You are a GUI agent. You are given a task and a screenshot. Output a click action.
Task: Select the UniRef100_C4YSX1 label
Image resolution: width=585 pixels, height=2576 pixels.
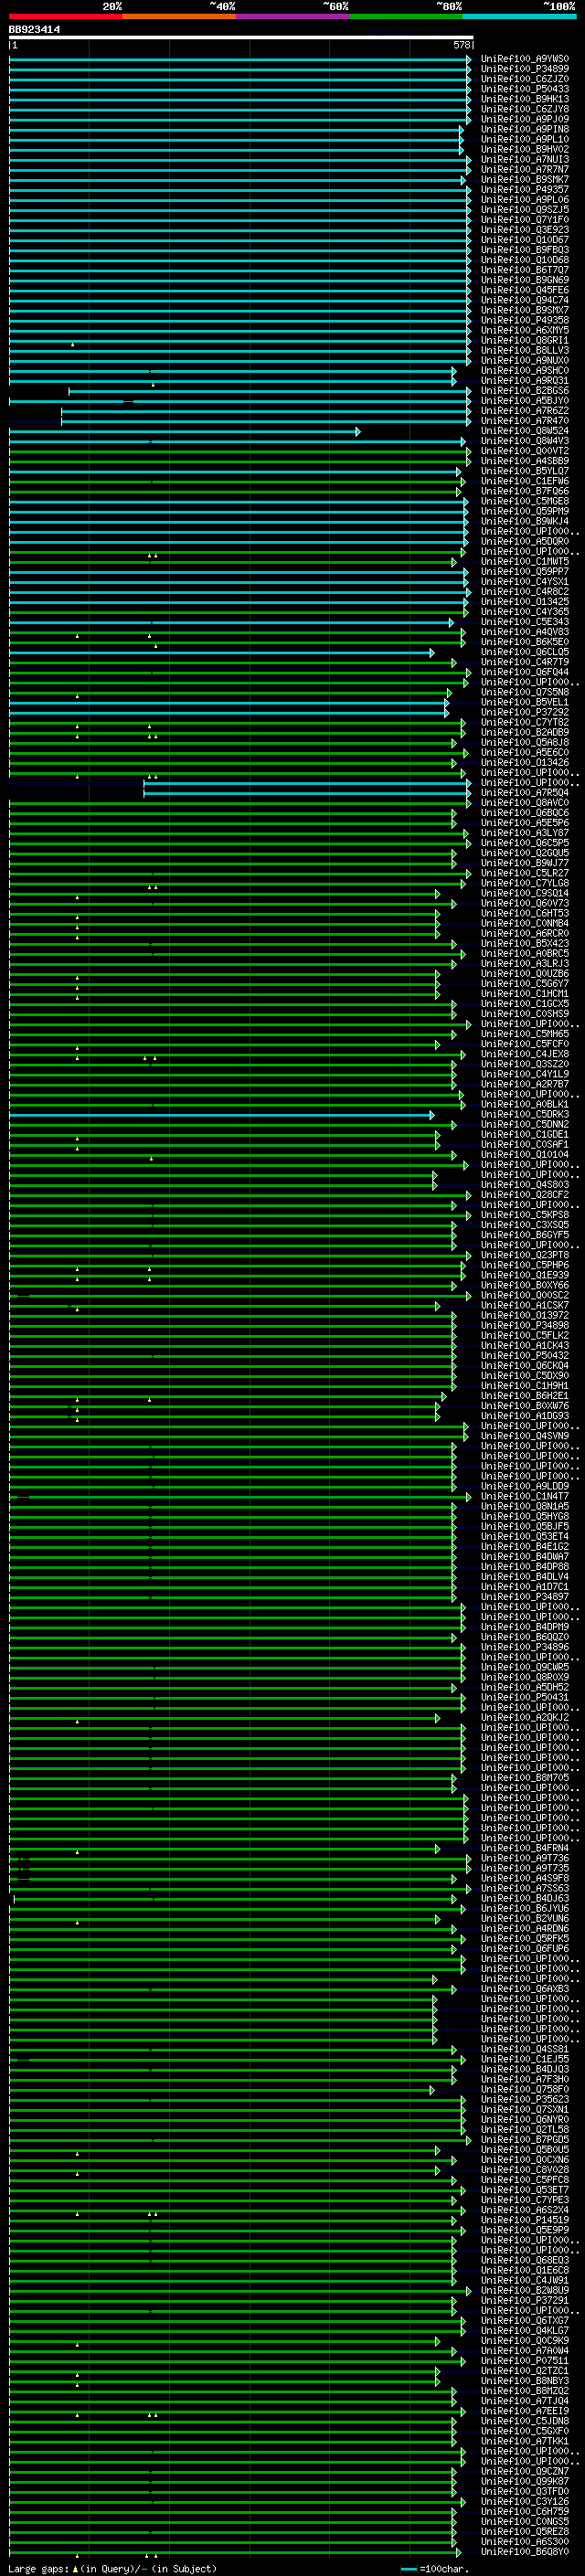pos(524,581)
